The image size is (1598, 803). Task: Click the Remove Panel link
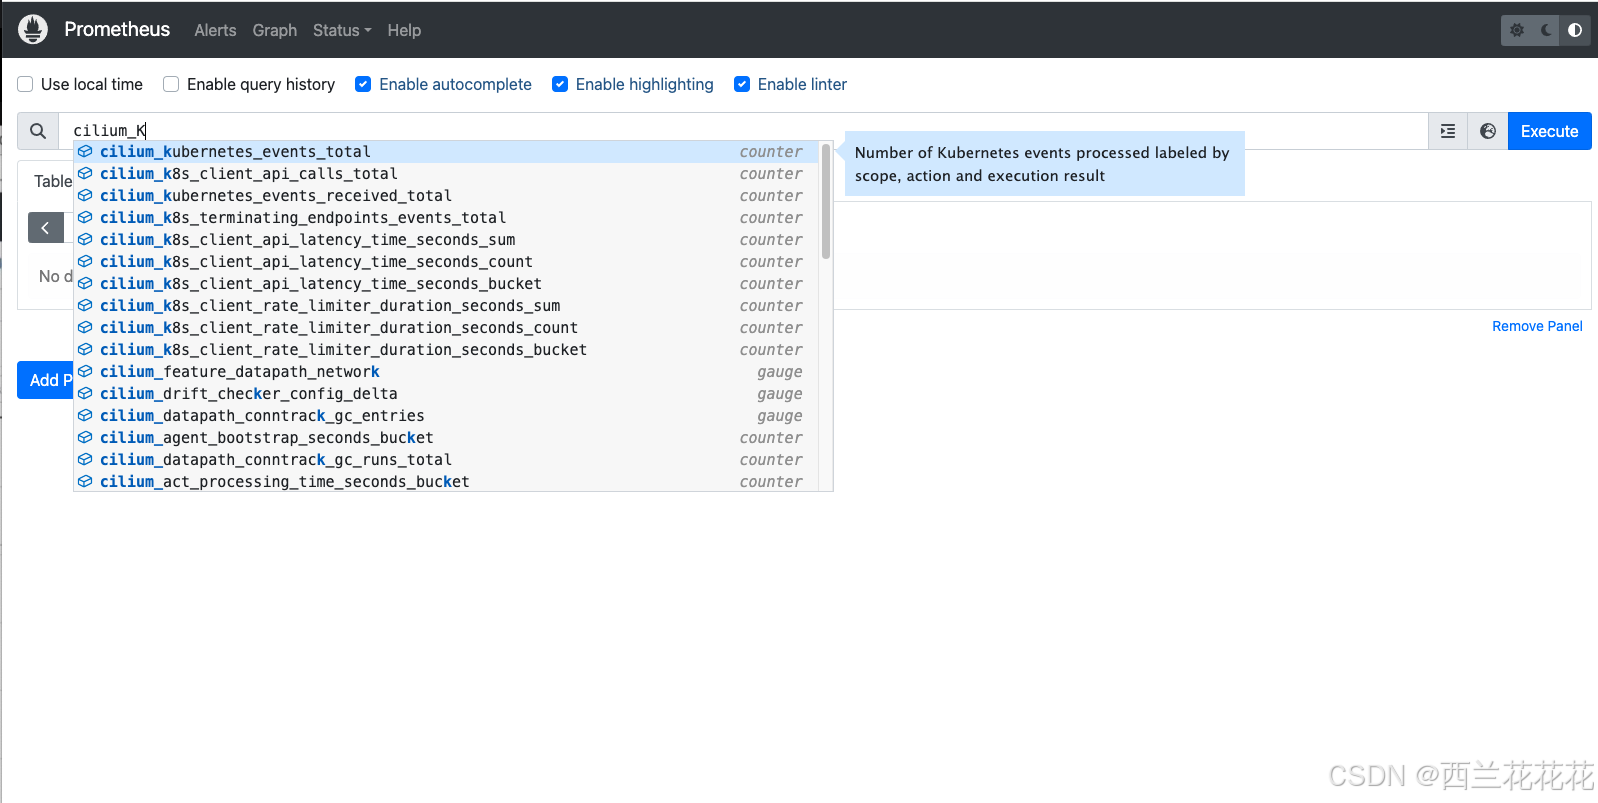pyautogui.click(x=1537, y=326)
